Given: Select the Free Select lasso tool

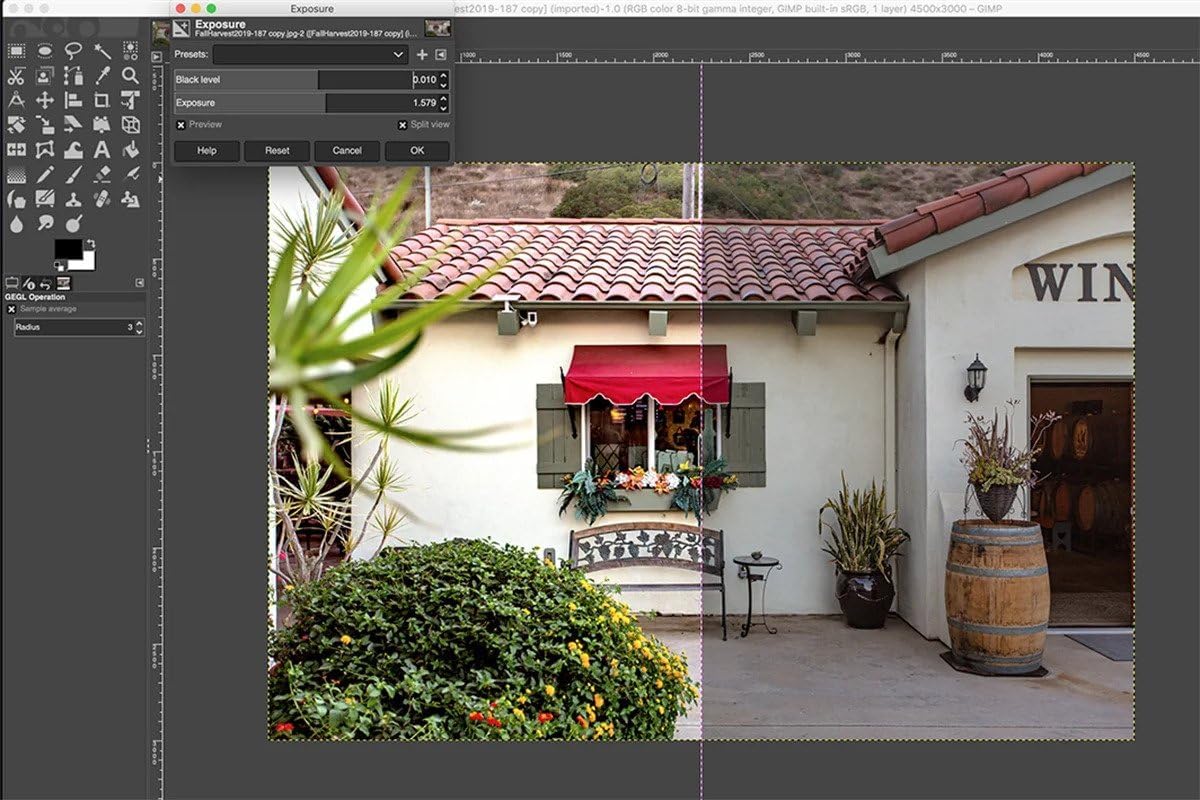Looking at the screenshot, I should [73, 50].
